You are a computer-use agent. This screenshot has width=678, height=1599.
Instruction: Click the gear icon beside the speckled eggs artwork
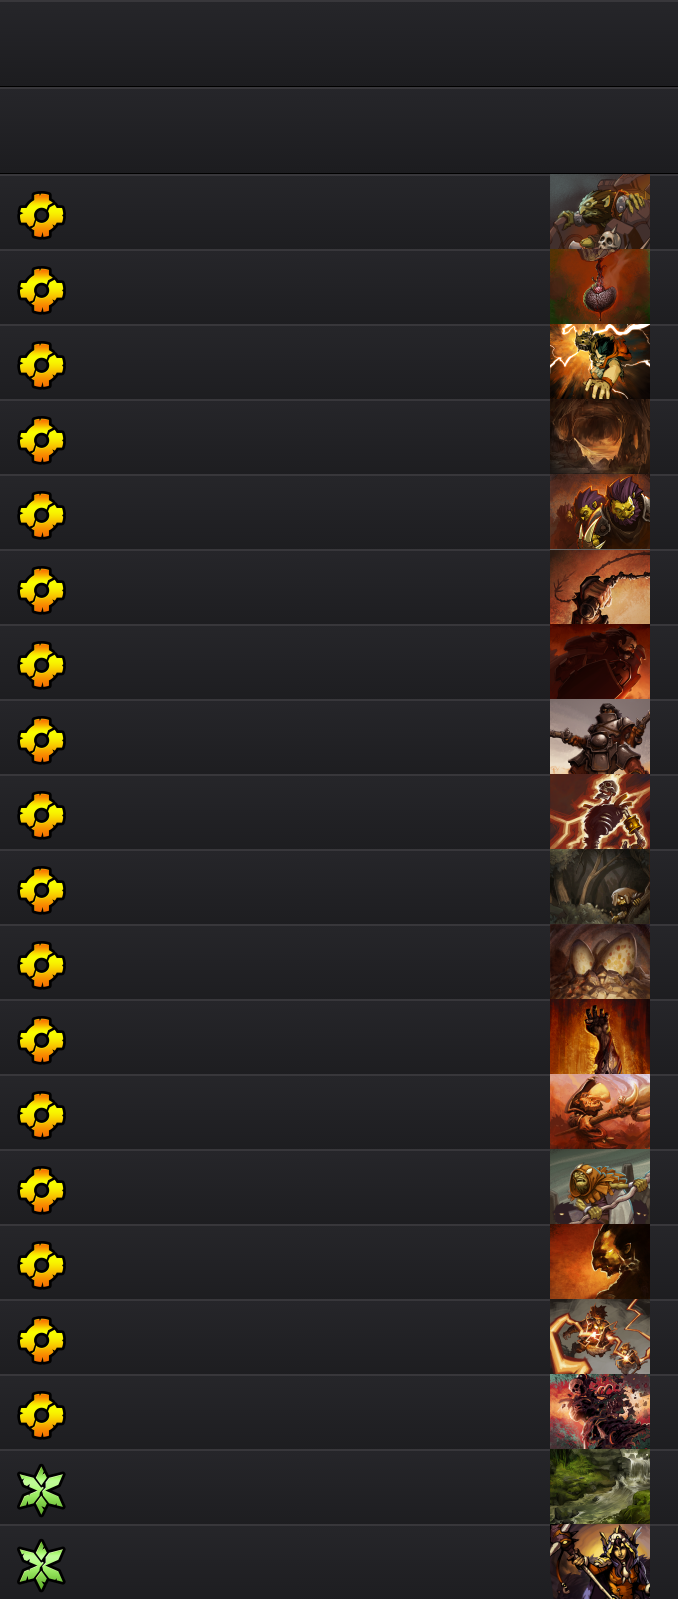[41, 965]
